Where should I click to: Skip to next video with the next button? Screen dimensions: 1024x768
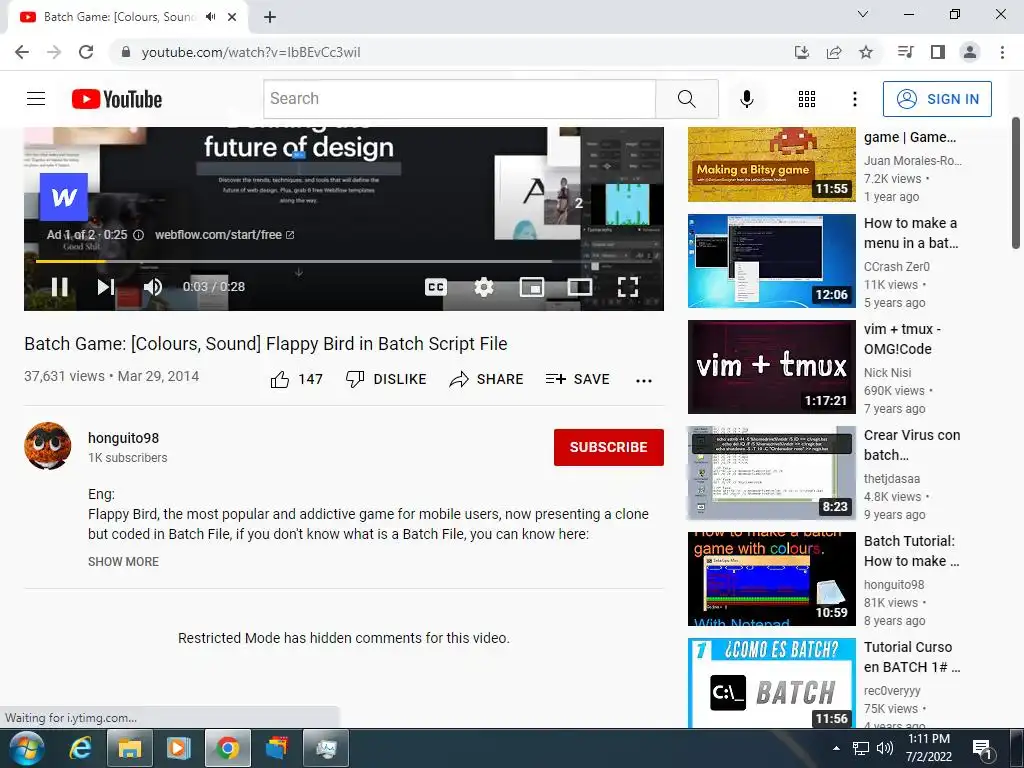[x=106, y=287]
